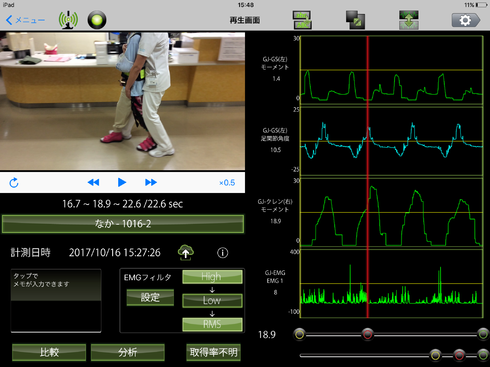Open EMG filter 設定 button
Image resolution: width=490 pixels, height=367 pixels.
coord(150,297)
